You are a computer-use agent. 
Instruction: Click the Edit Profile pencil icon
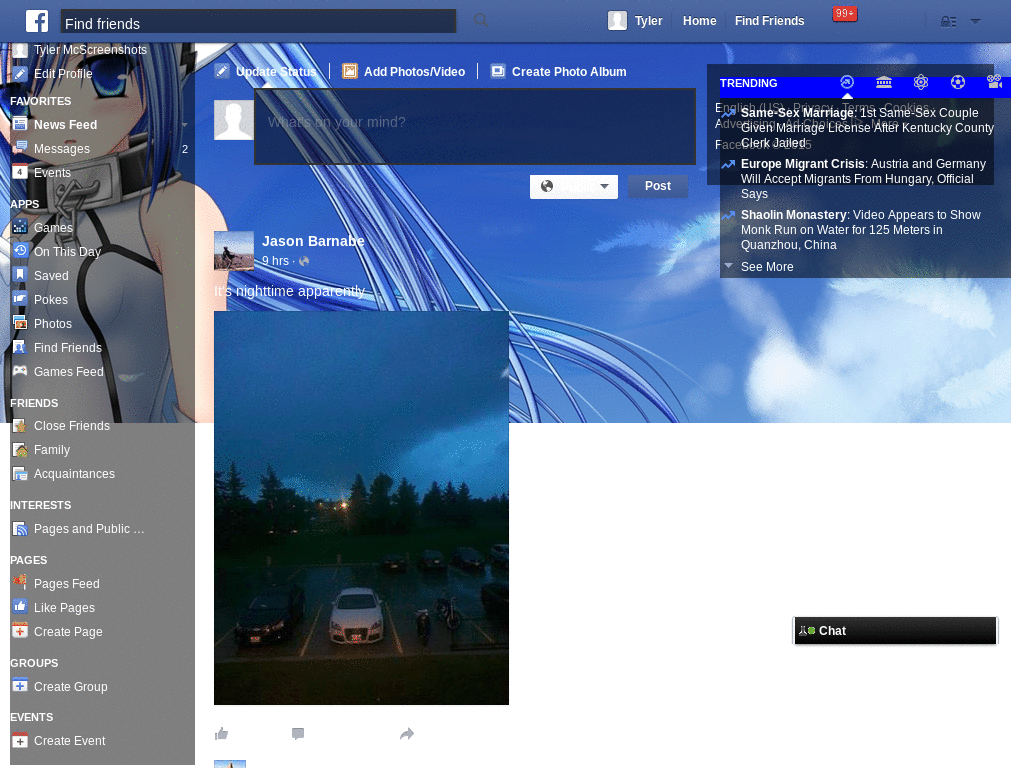click(20, 74)
